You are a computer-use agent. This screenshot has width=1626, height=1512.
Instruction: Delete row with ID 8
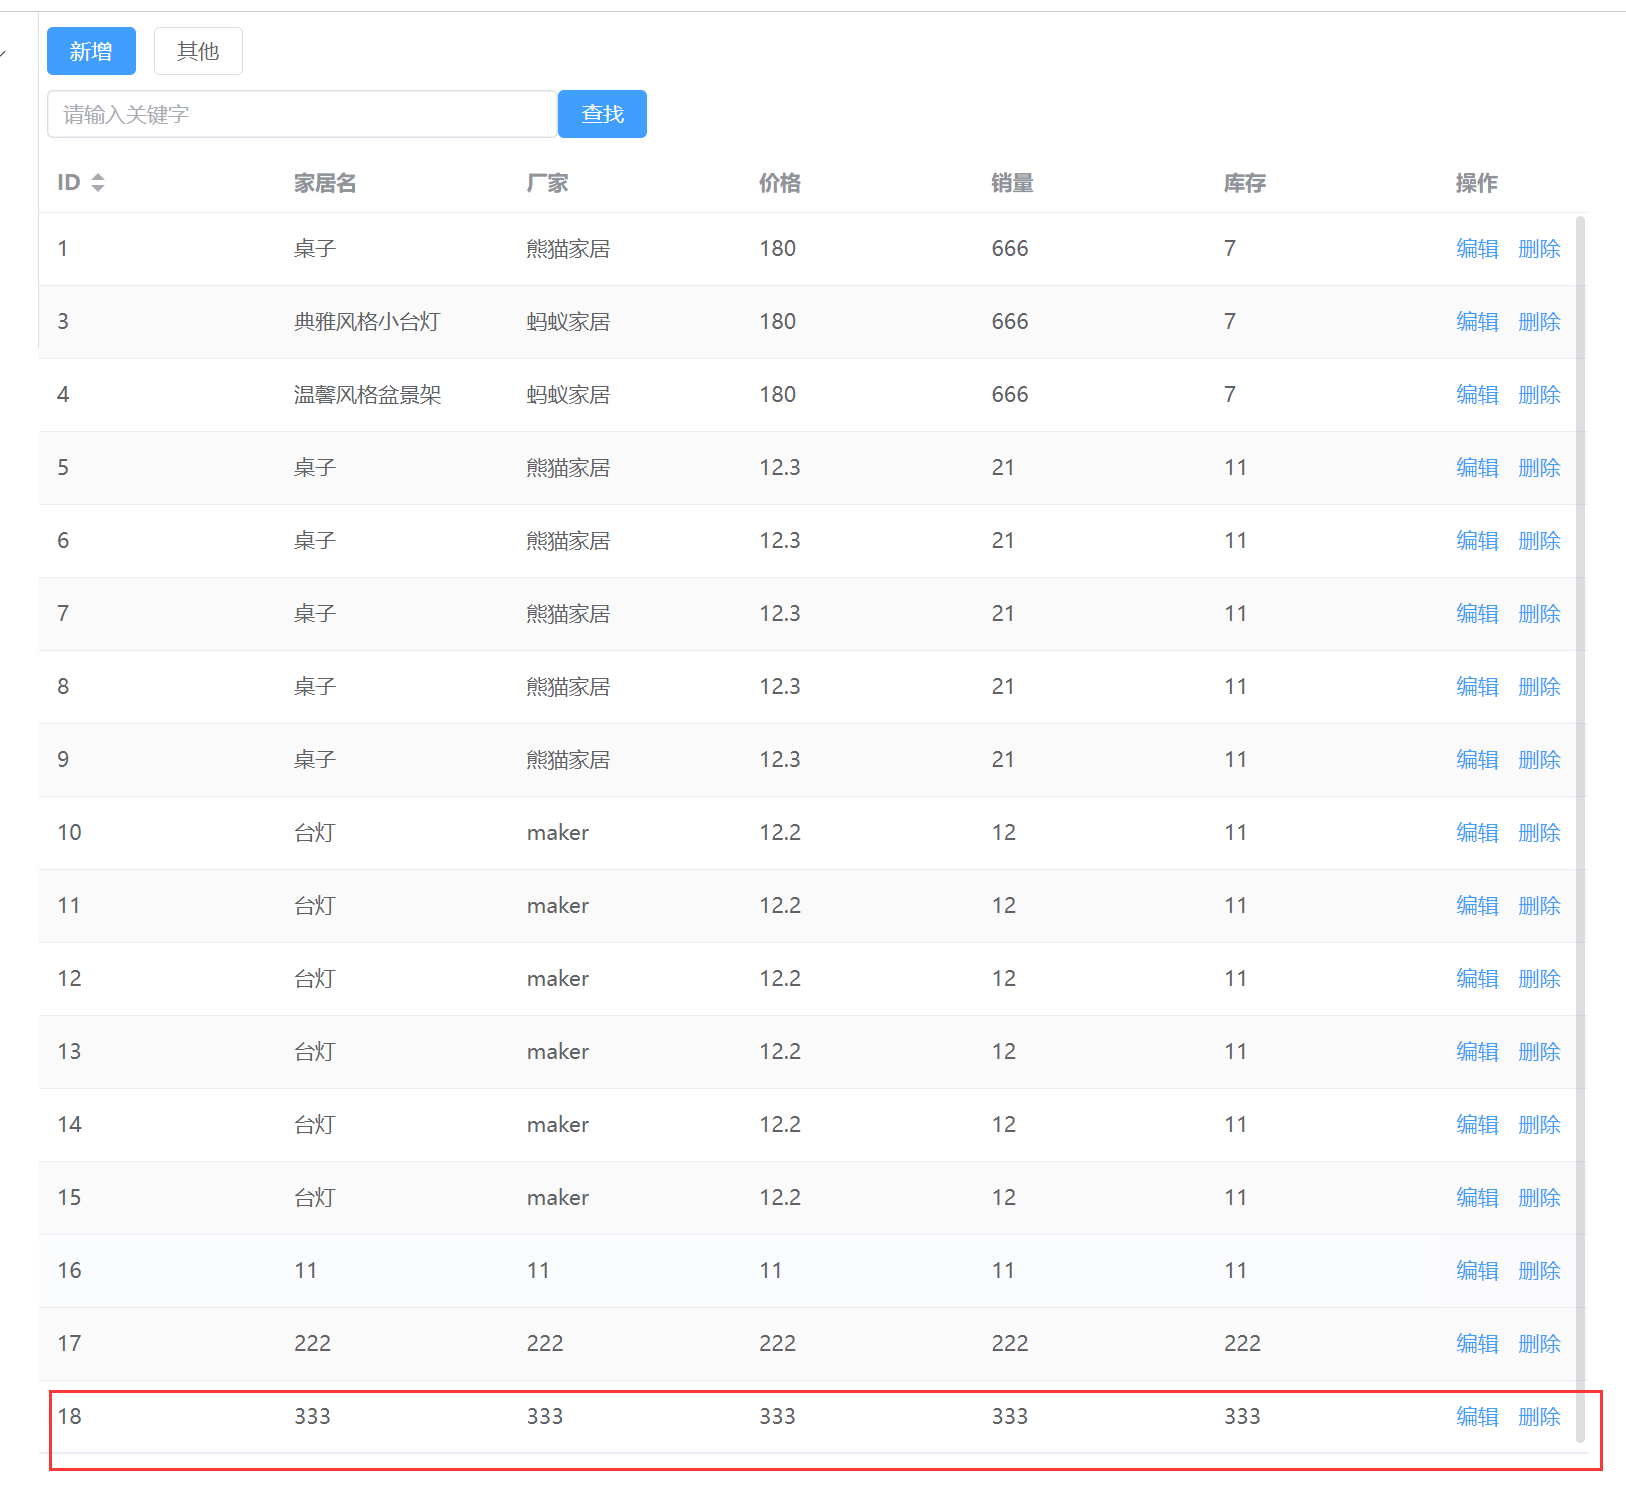1539,687
